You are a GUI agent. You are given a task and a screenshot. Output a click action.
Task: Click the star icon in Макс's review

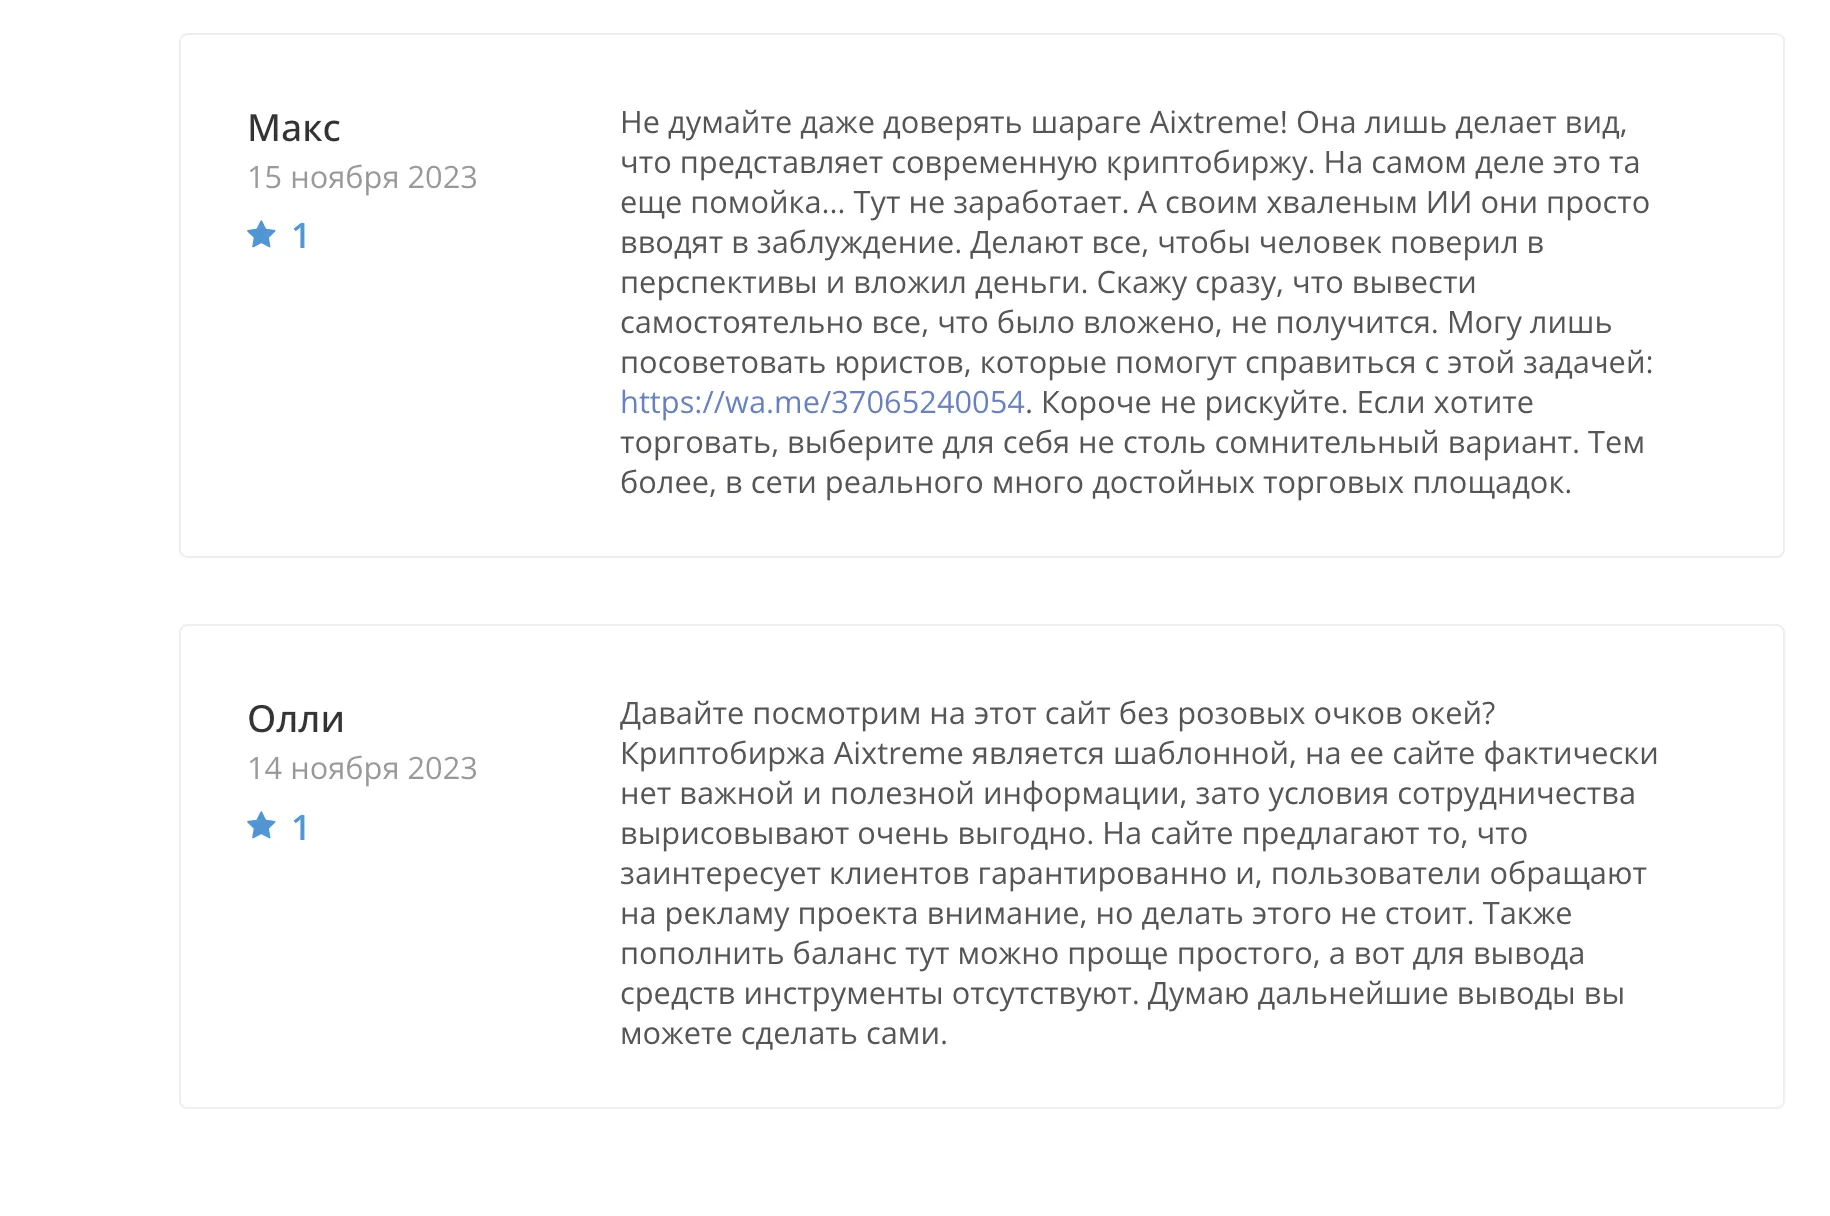pos(261,234)
